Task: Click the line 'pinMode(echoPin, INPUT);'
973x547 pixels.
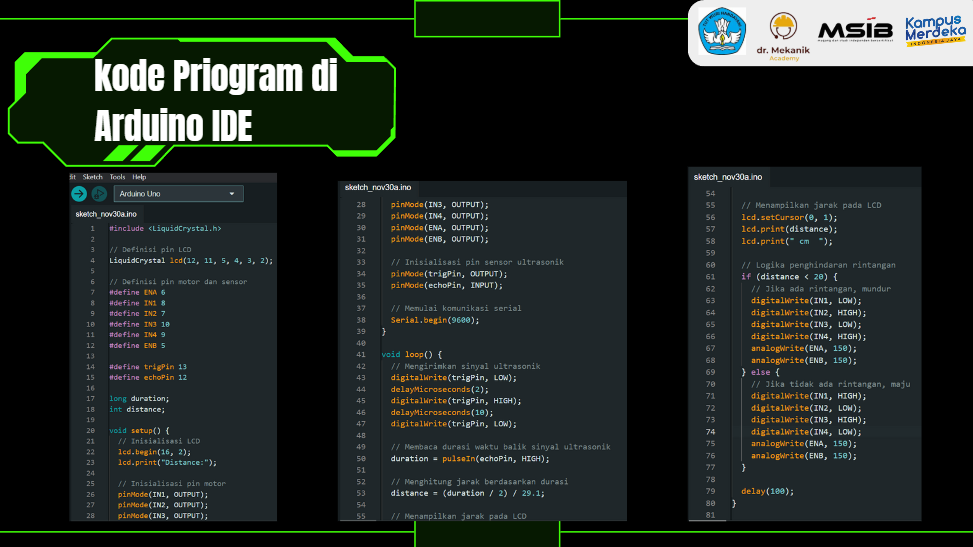Action: point(447,286)
